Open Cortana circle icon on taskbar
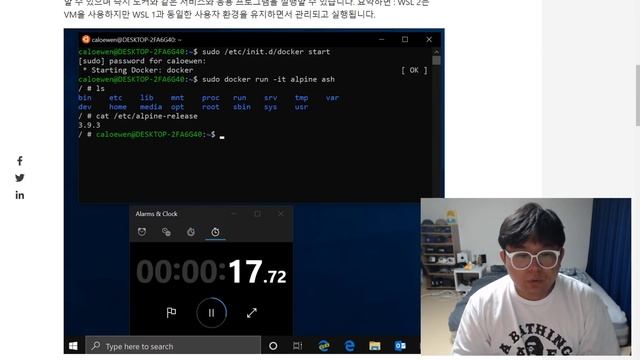Screen dimensions: 640x360 point(273,346)
